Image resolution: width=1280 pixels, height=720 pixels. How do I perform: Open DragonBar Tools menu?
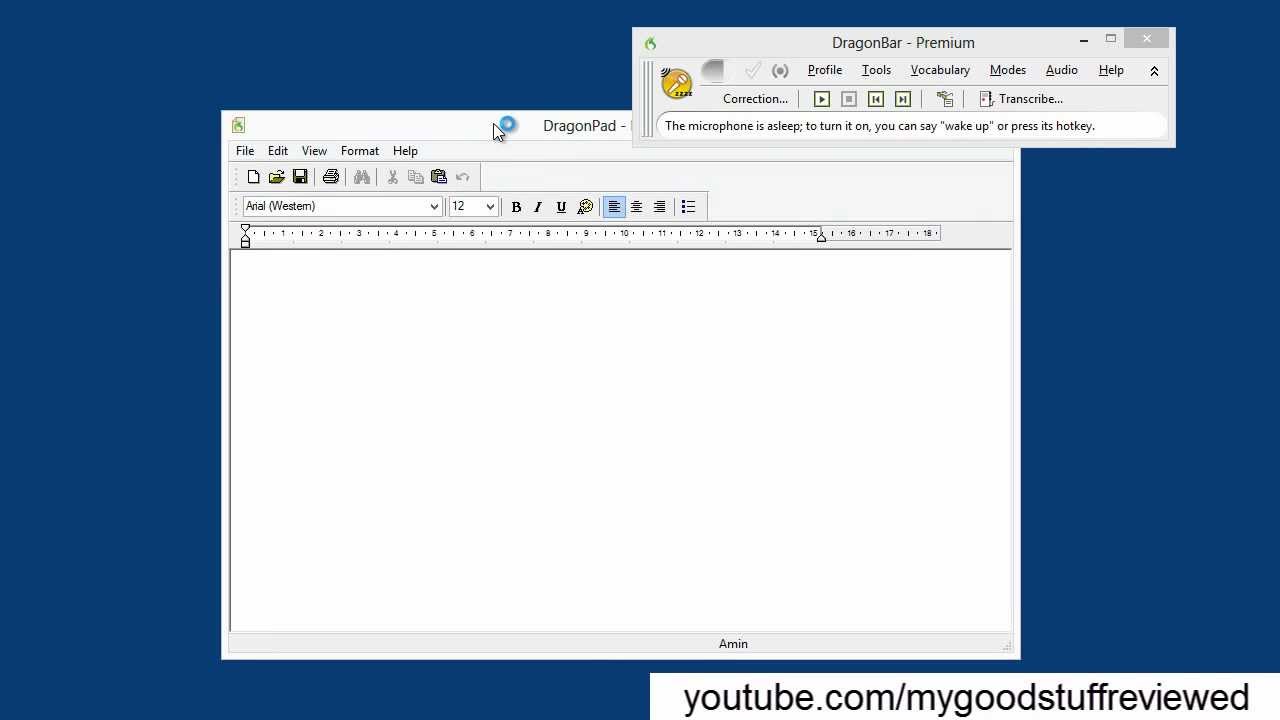pyautogui.click(x=876, y=70)
